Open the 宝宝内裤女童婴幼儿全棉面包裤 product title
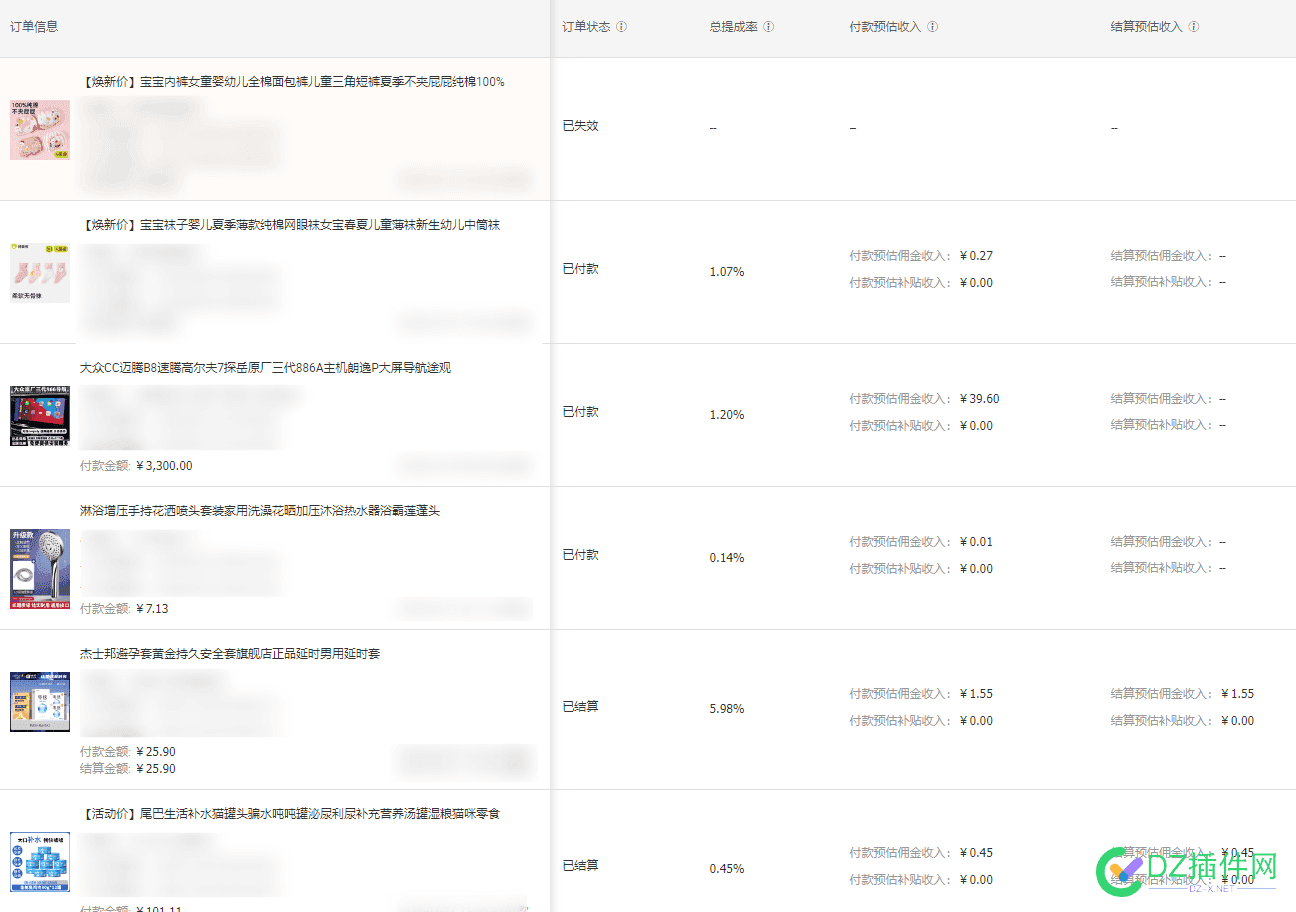The image size is (1296, 912). pos(292,82)
